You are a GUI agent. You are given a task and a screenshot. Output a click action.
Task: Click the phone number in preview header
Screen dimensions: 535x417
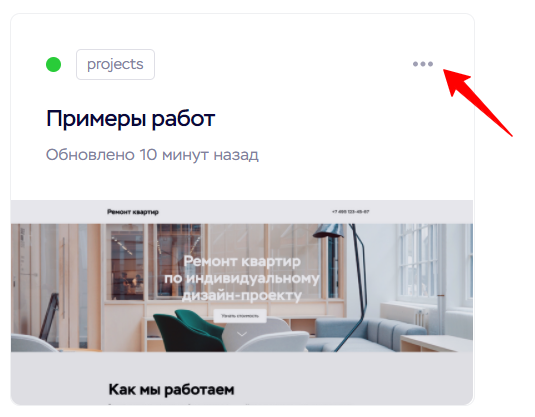[350, 212]
